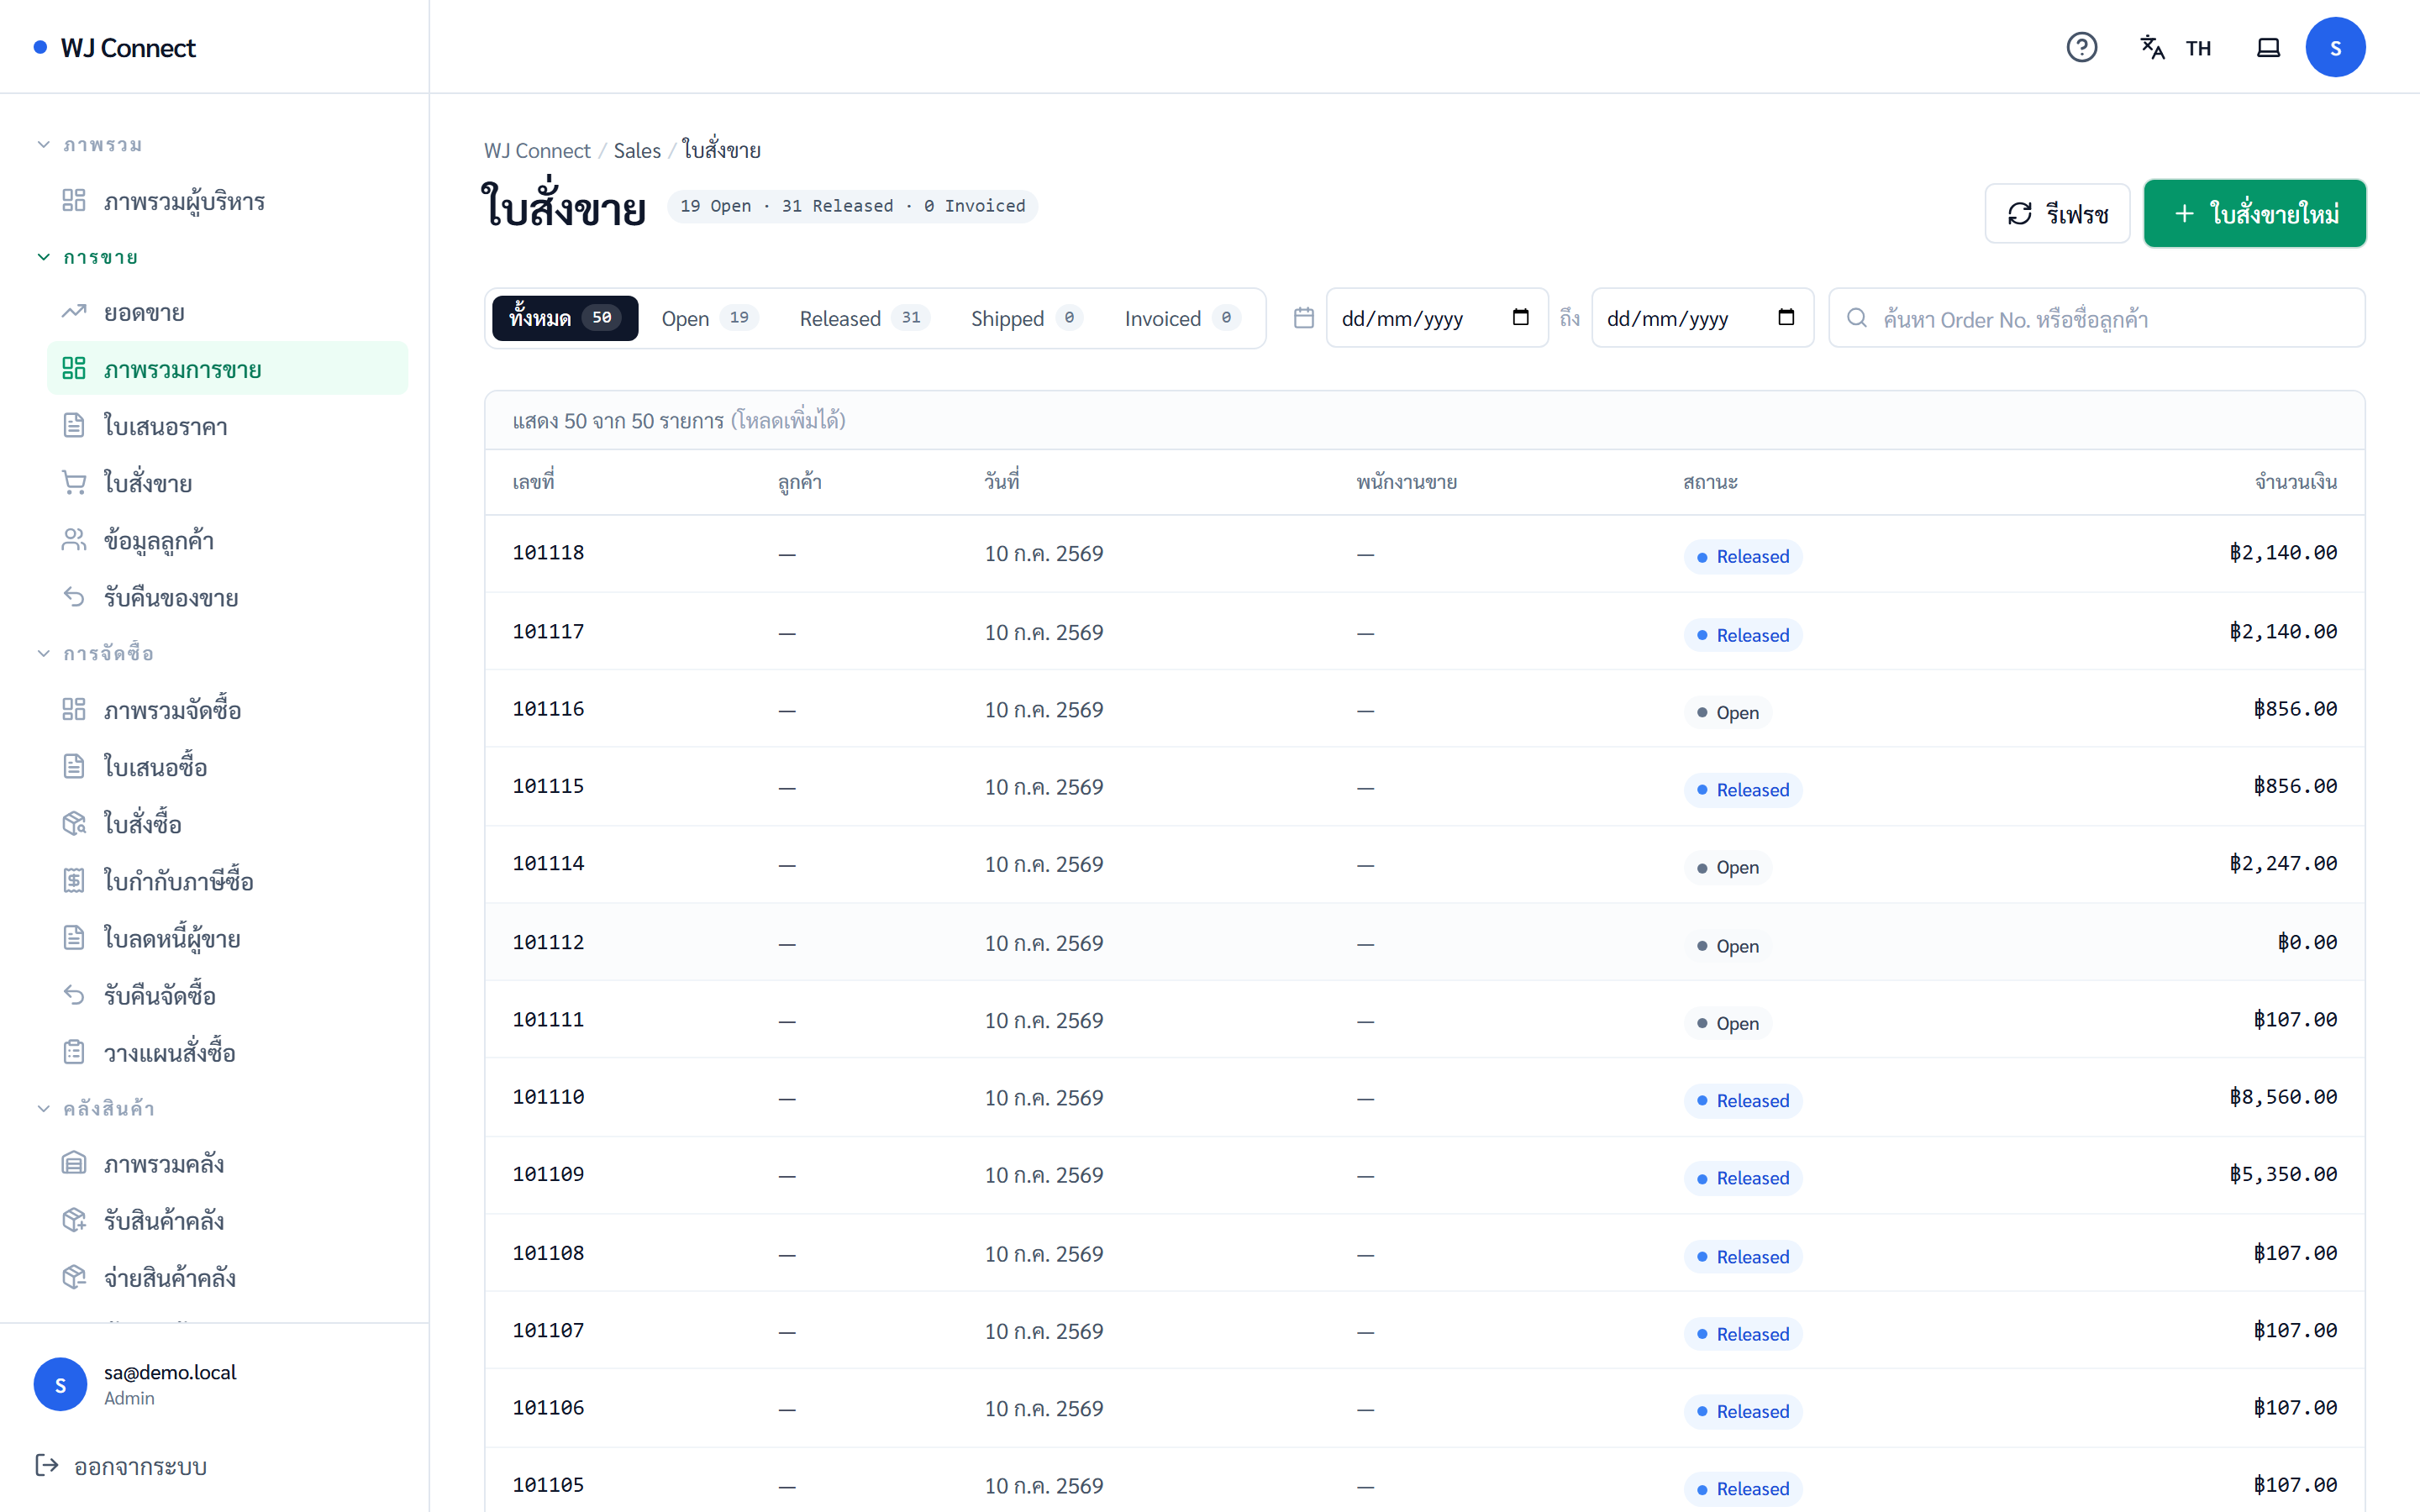2420x1512 pixels.
Task: Go to WJ Connect breadcrumb link
Action: tap(537, 150)
